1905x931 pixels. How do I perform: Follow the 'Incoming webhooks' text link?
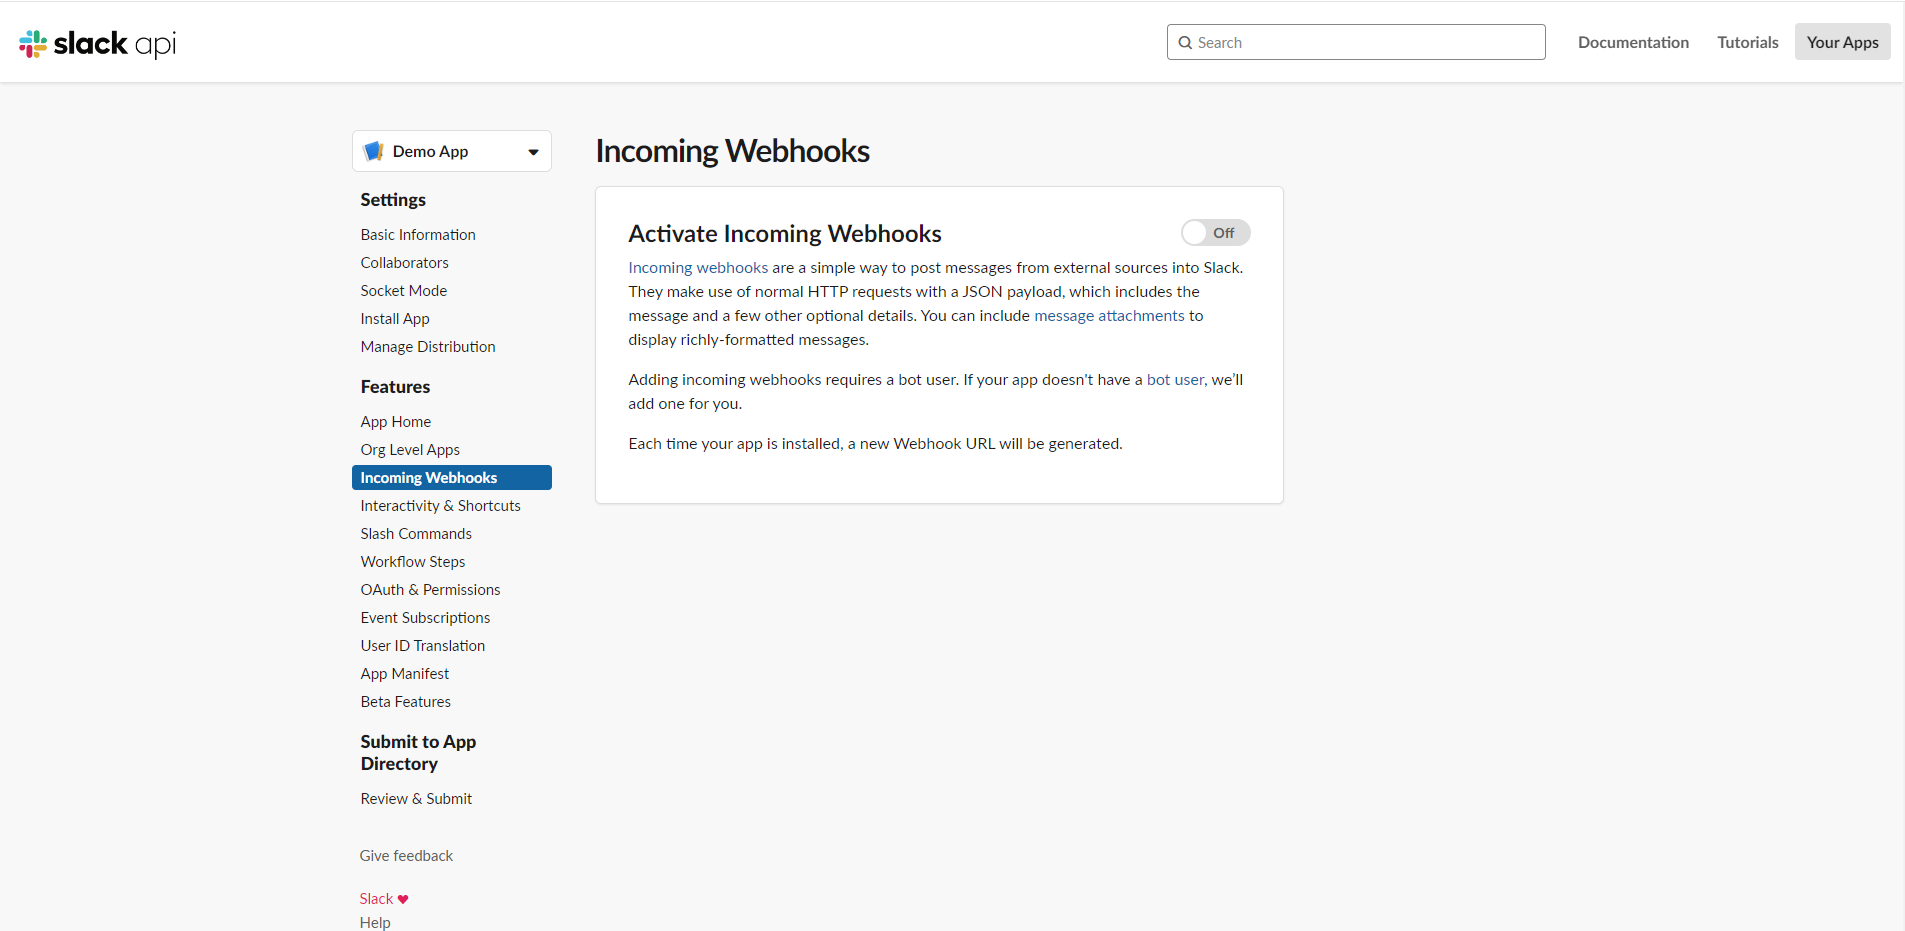[698, 267]
